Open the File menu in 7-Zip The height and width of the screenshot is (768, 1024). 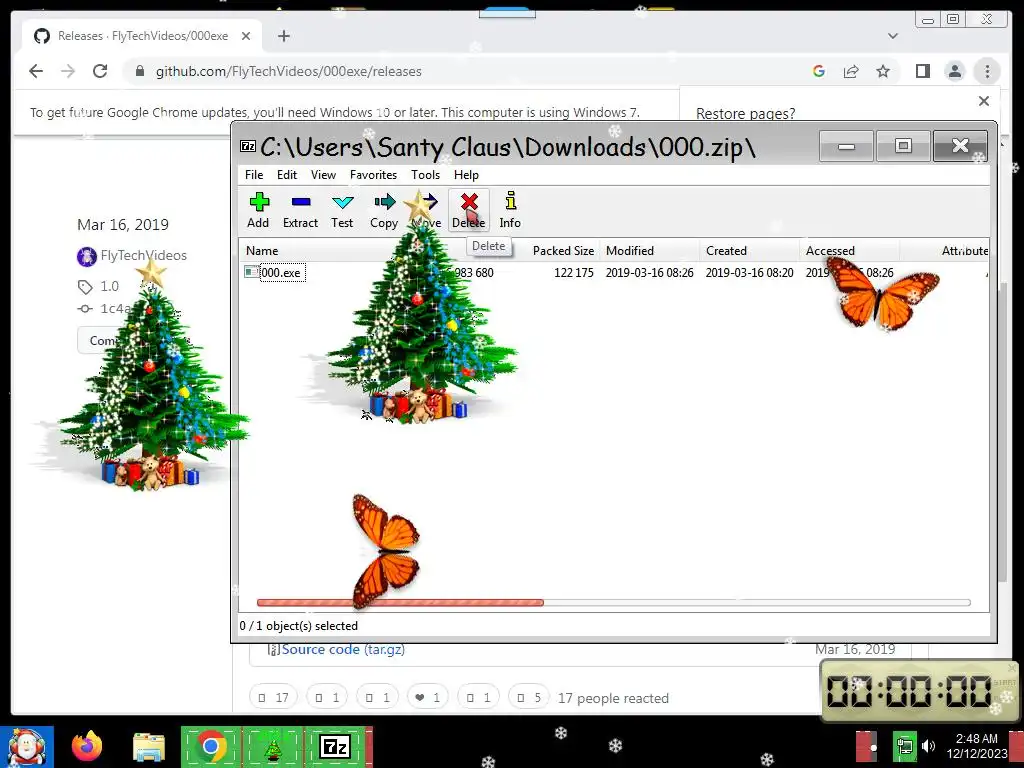[254, 174]
